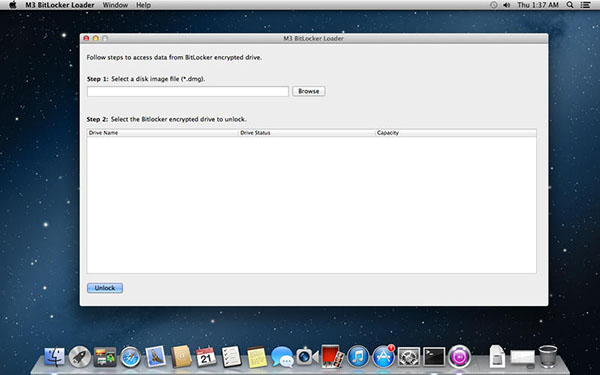Open FaceTime camera icon in dock
600x375 pixels.
307,357
